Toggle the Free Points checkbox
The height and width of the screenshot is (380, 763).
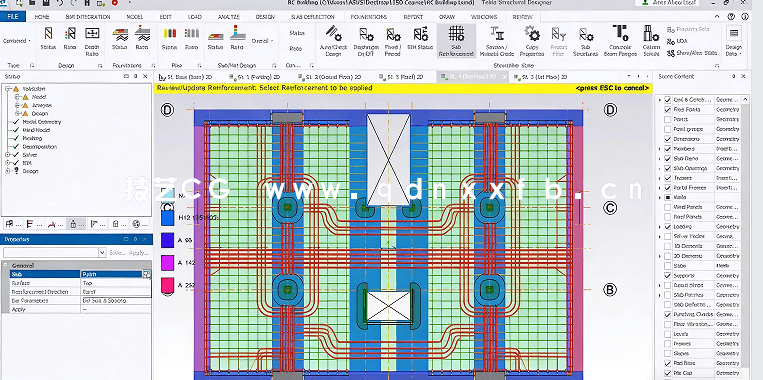[x=668, y=109]
